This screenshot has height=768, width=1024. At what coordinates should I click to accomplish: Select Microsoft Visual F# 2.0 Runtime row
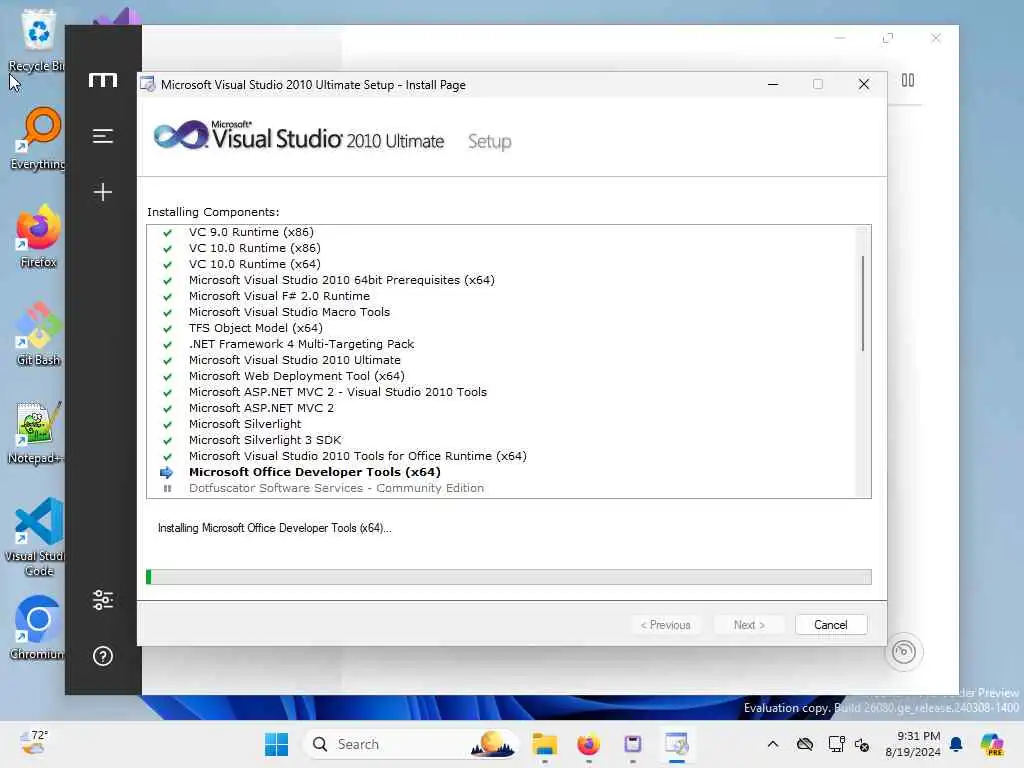click(501, 296)
